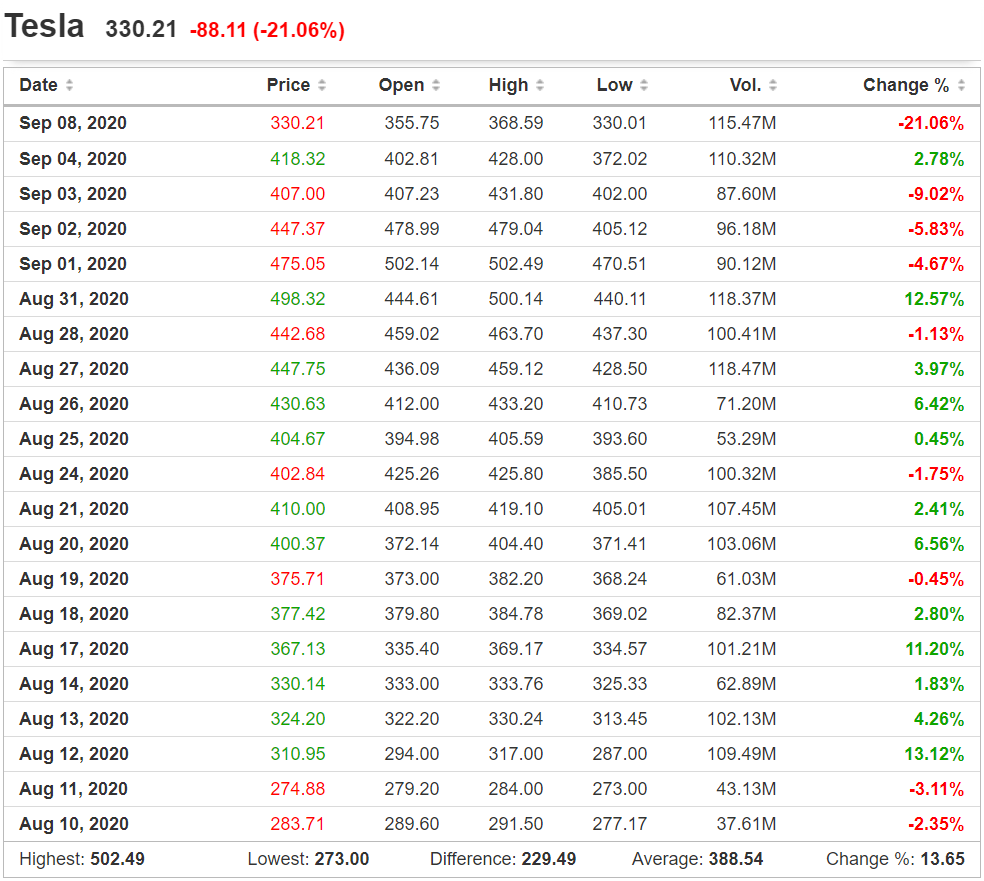Click open value 372.14 on Aug 20
Screen dimensions: 984x881
coord(412,544)
